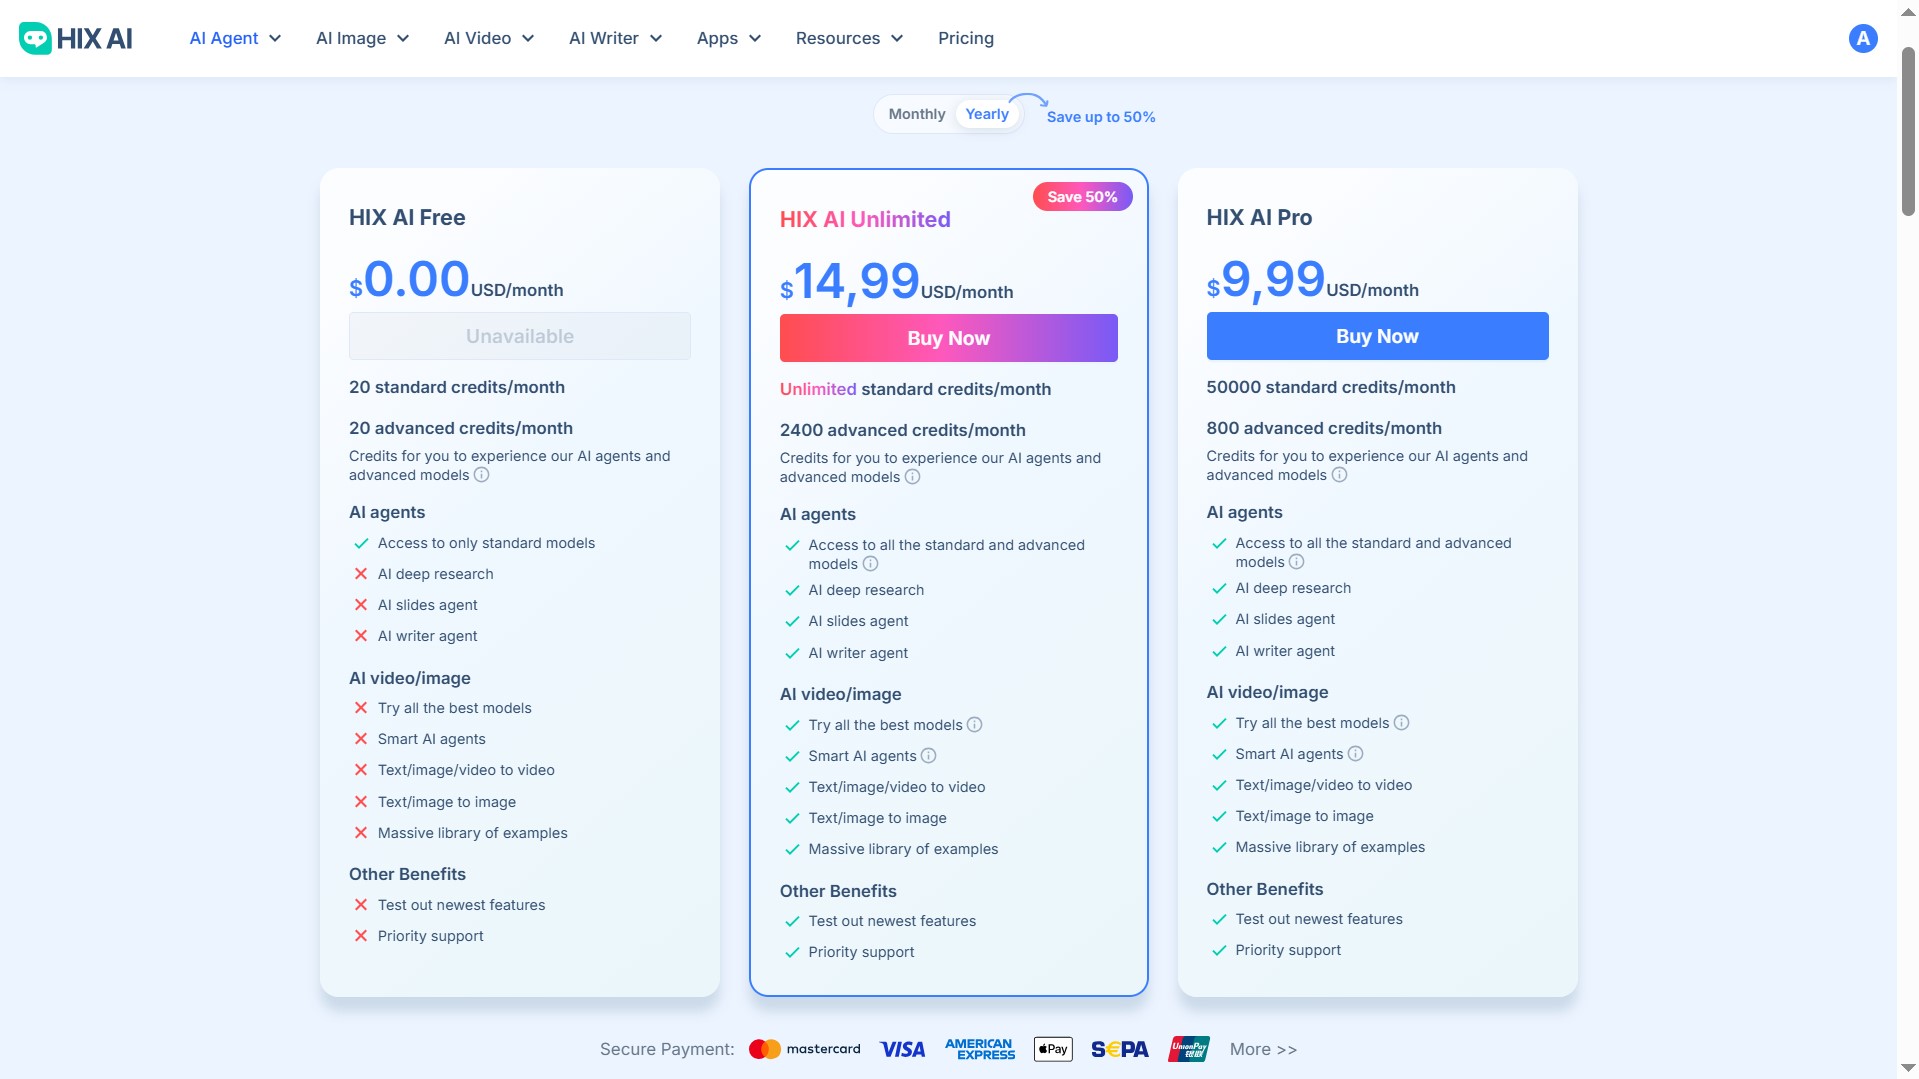Open the AI Video dropdown
The image size is (1919, 1079).
pos(488,38)
